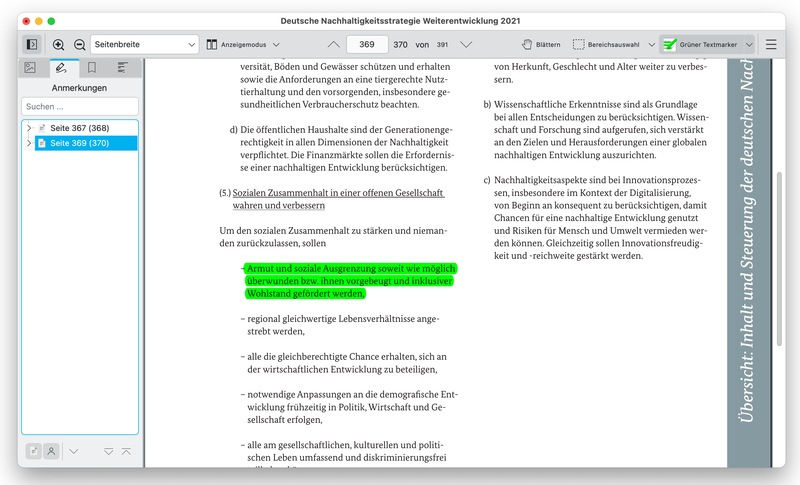
Task: Open the Anzeigemodus dropdown
Action: [243, 44]
